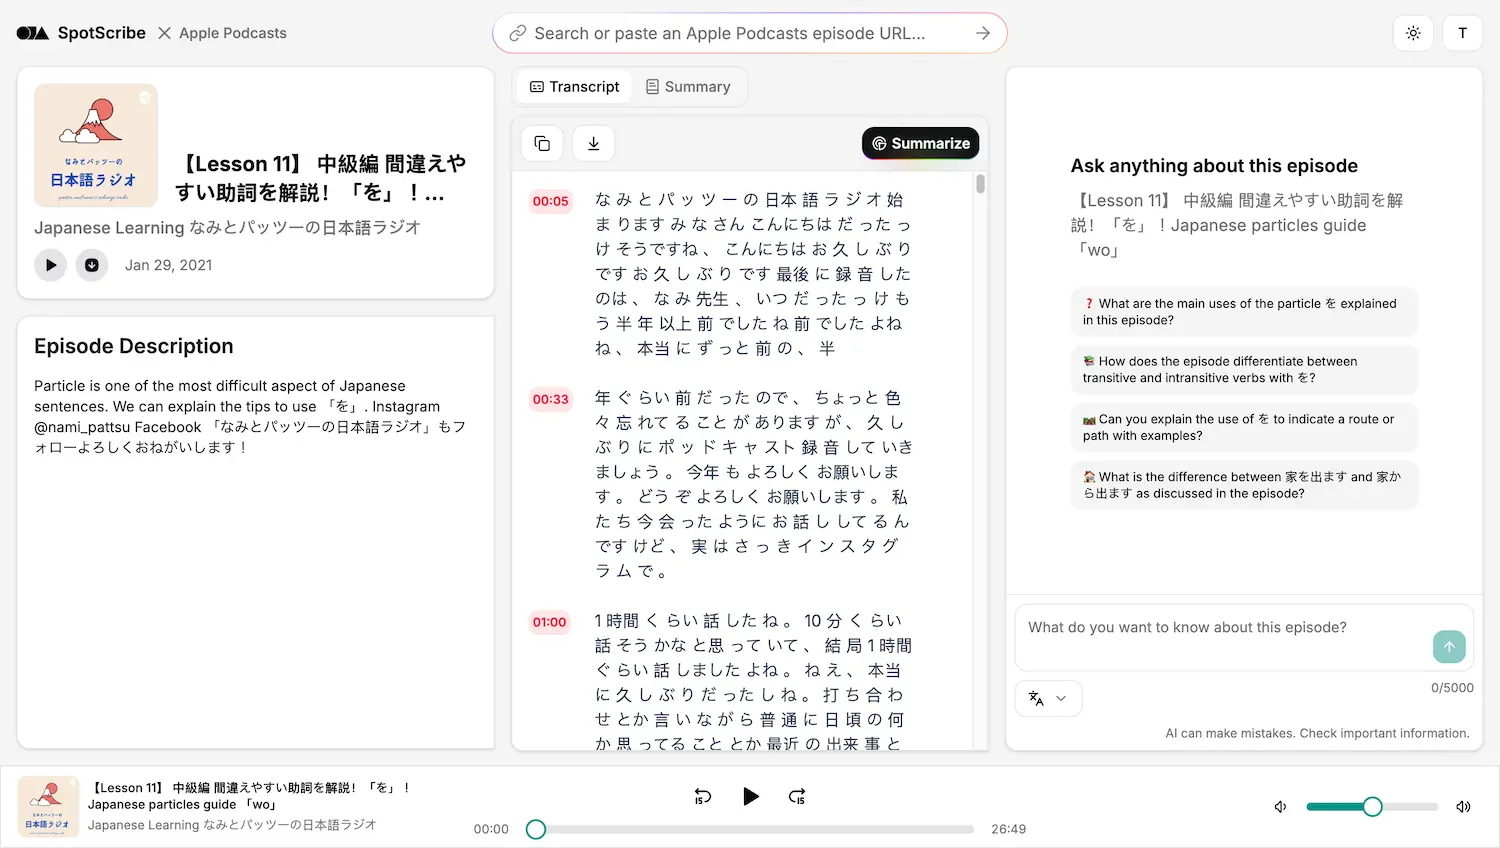Clear the Apple Podcasts source with the X

point(164,32)
